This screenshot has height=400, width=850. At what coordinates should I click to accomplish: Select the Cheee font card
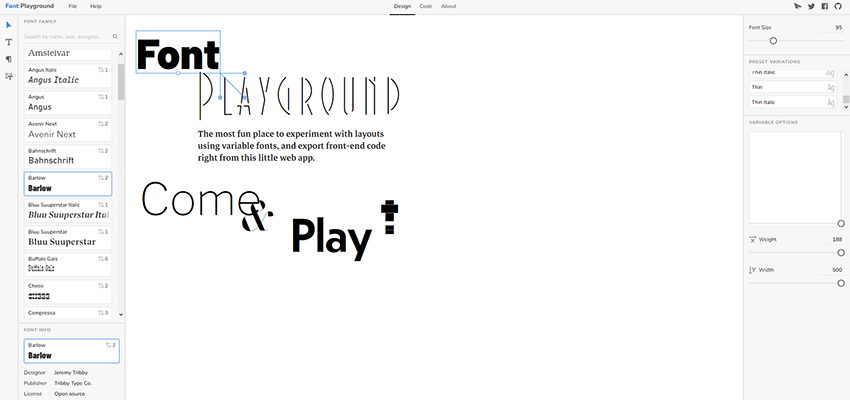click(x=68, y=292)
